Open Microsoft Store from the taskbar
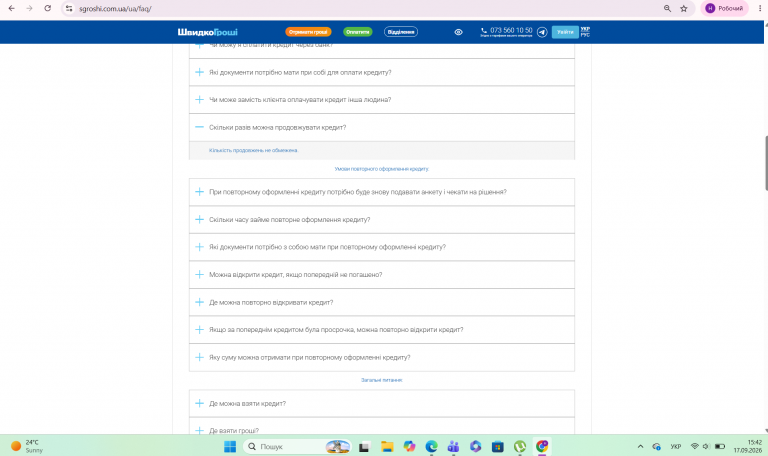768x456 pixels. [x=498, y=446]
